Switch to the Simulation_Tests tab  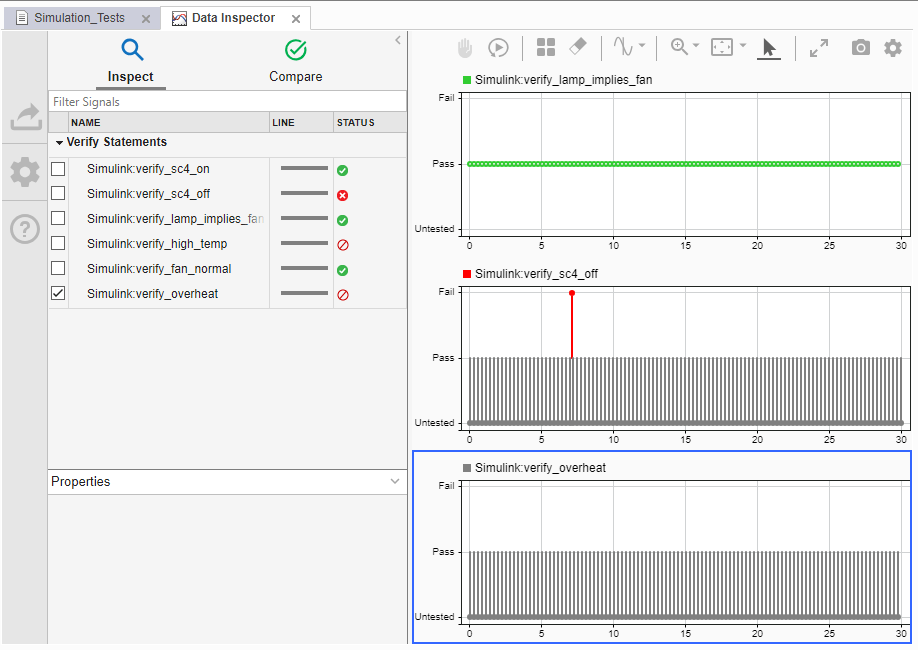(79, 18)
